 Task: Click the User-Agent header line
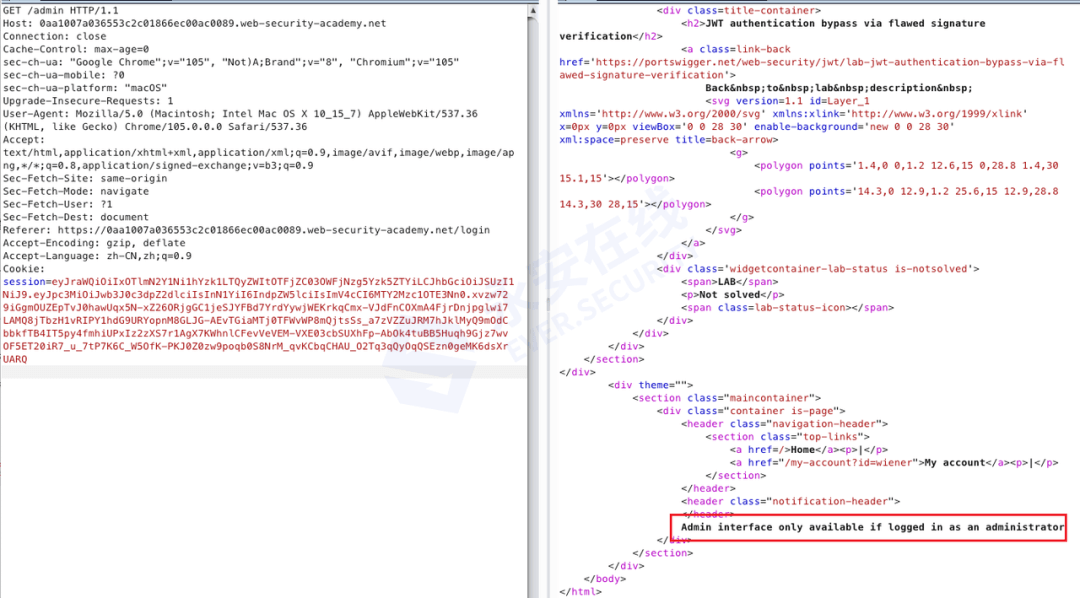[240, 120]
